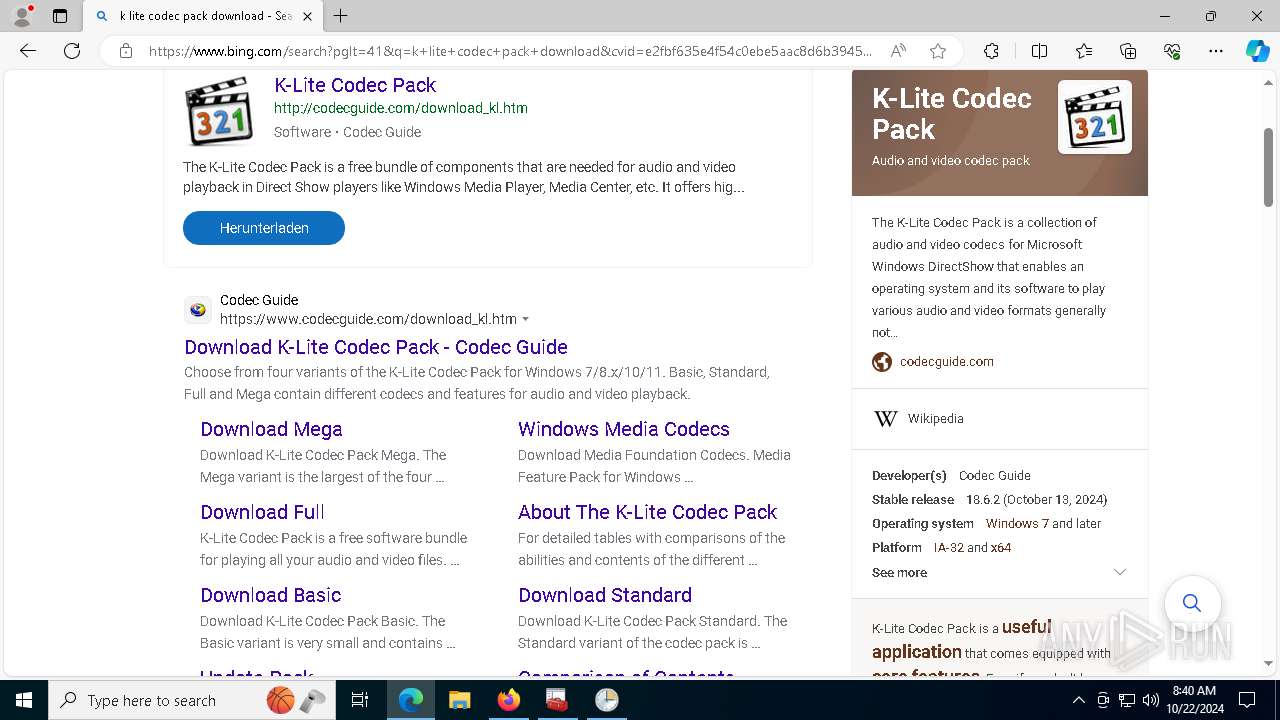Open the x64 platform link

[x=1001, y=548]
